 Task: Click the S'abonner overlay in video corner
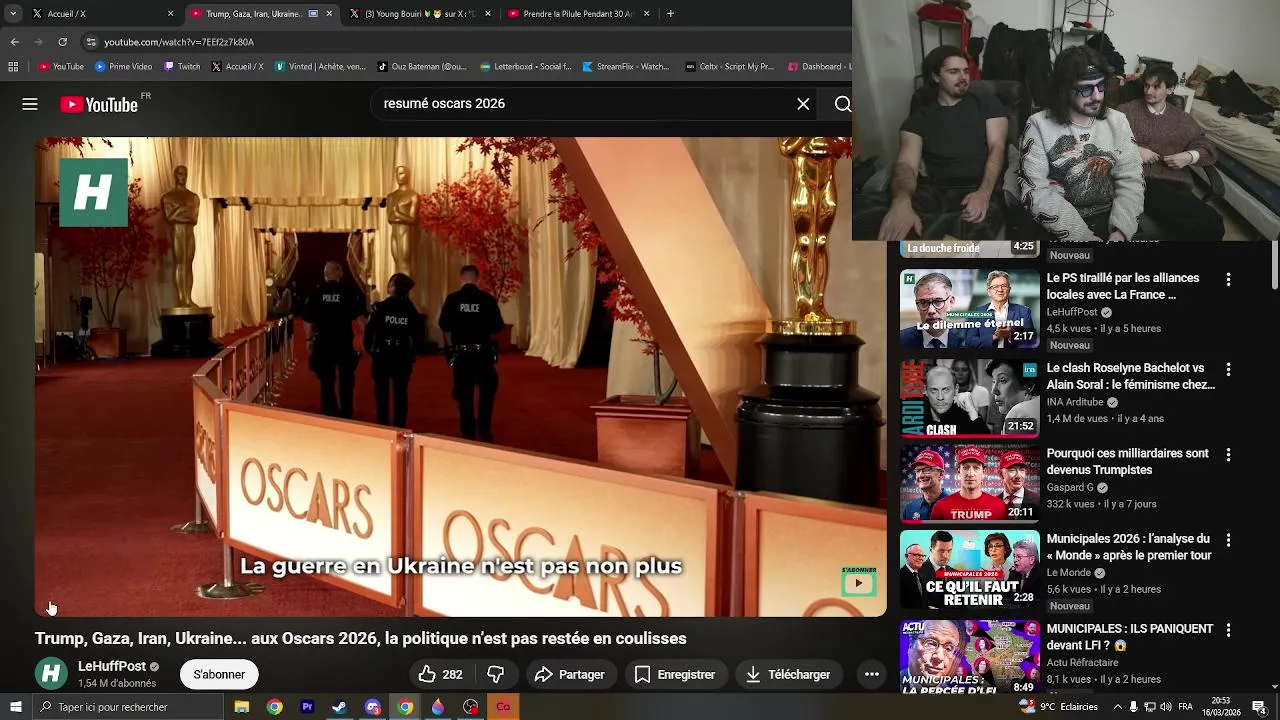pyautogui.click(x=859, y=581)
